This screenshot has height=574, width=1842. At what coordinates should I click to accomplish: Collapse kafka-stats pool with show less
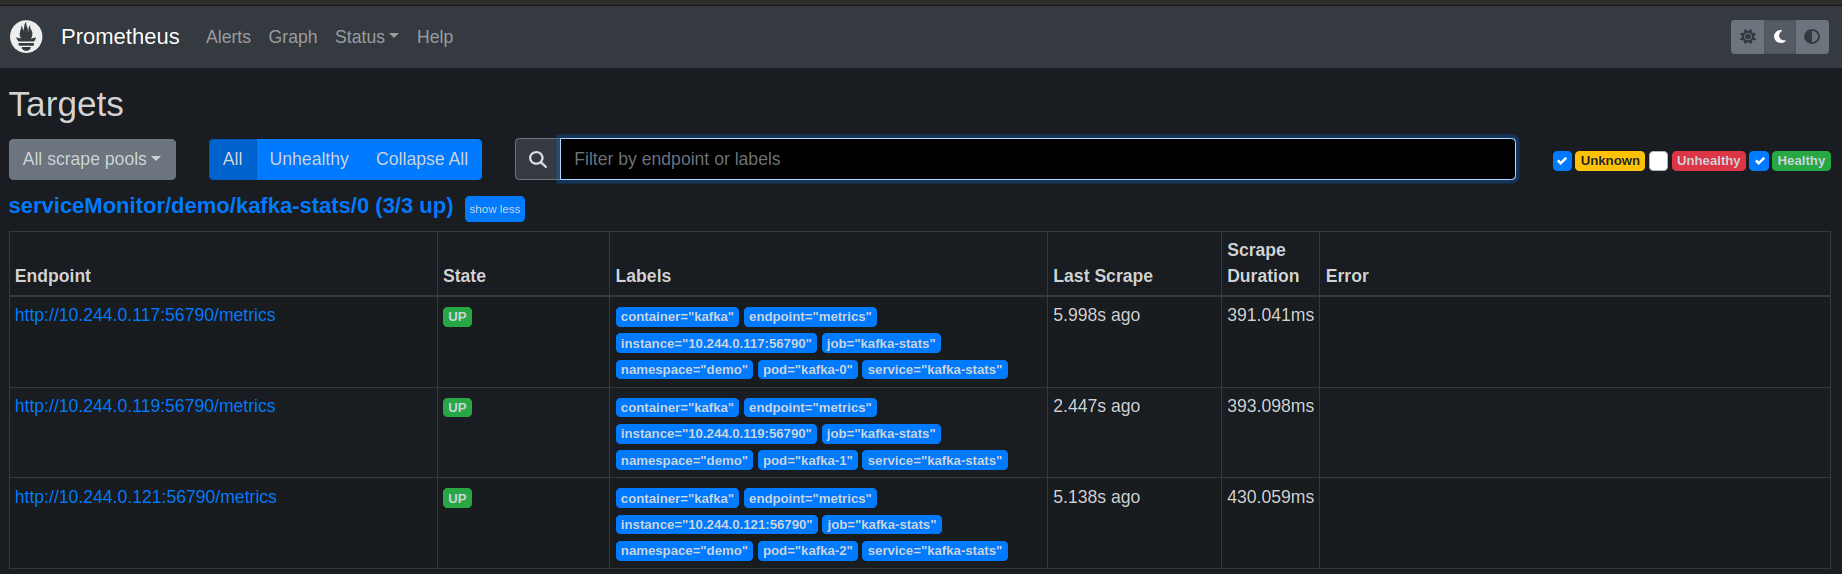coord(494,209)
